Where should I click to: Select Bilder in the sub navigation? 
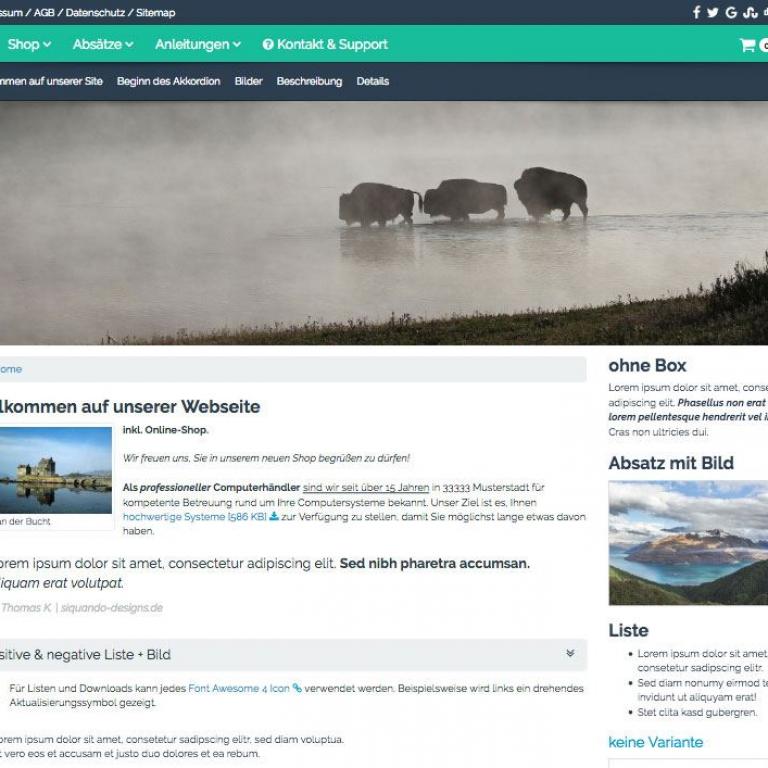[x=248, y=81]
